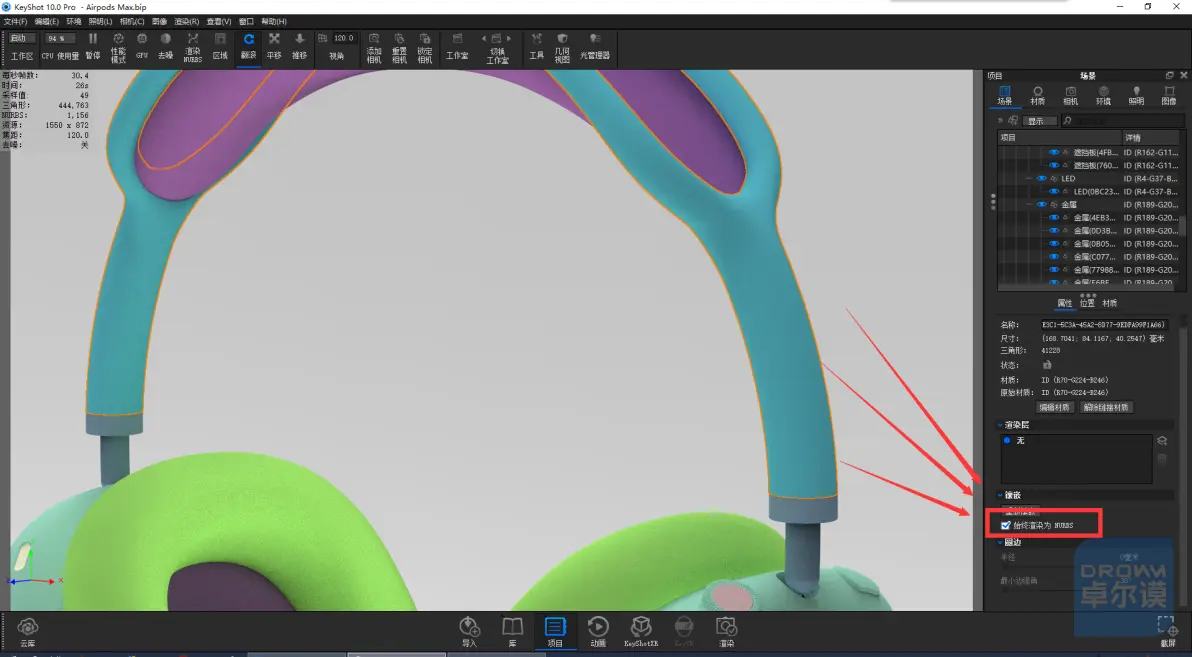
Task: Add a camera with 添加相机
Action: (x=374, y=47)
